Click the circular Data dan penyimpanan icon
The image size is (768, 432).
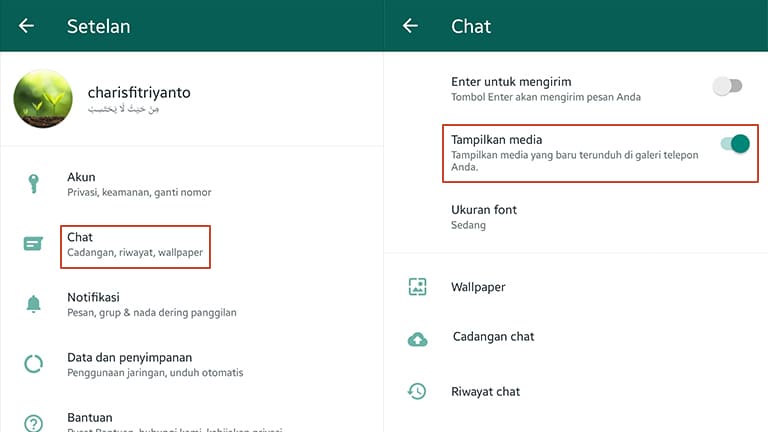pyautogui.click(x=33, y=364)
